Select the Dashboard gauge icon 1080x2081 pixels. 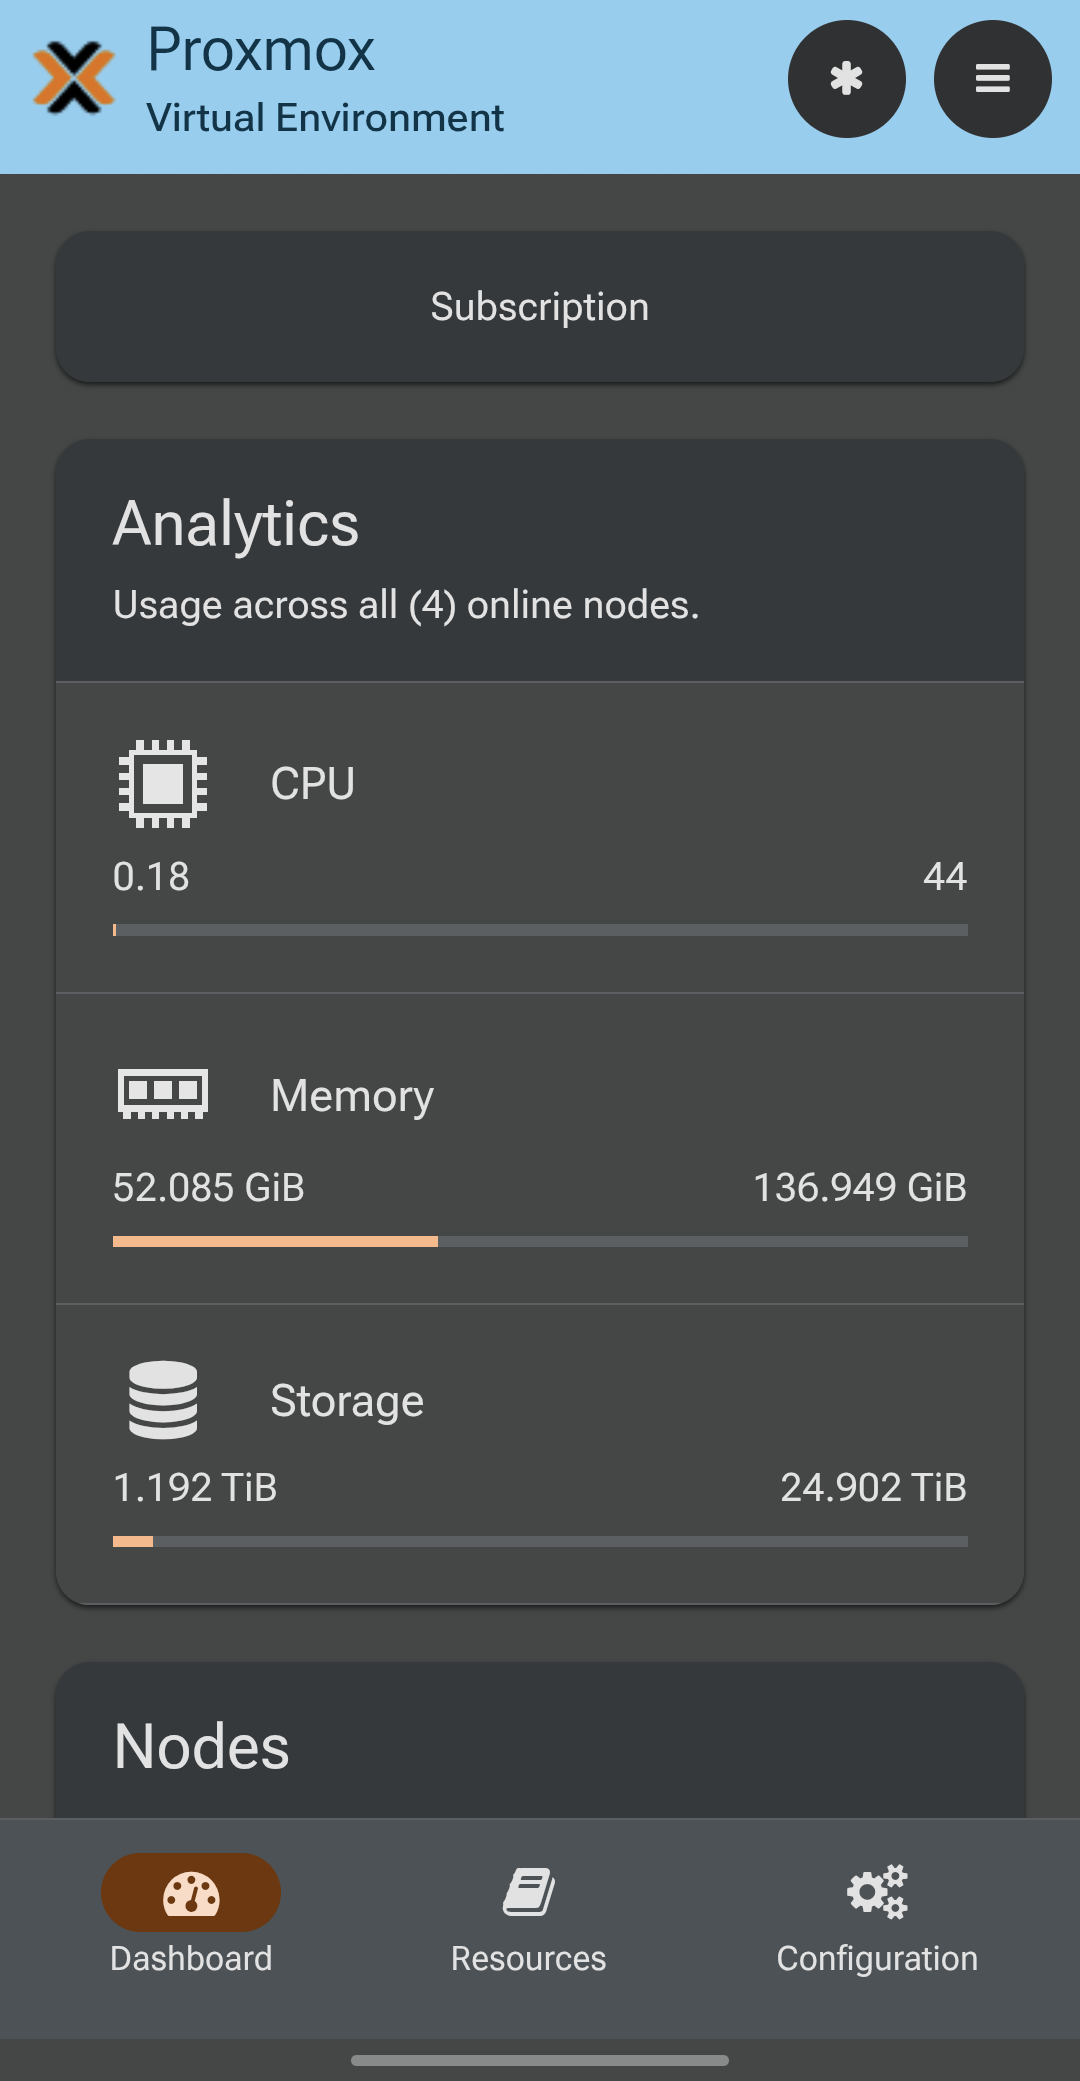[191, 1892]
